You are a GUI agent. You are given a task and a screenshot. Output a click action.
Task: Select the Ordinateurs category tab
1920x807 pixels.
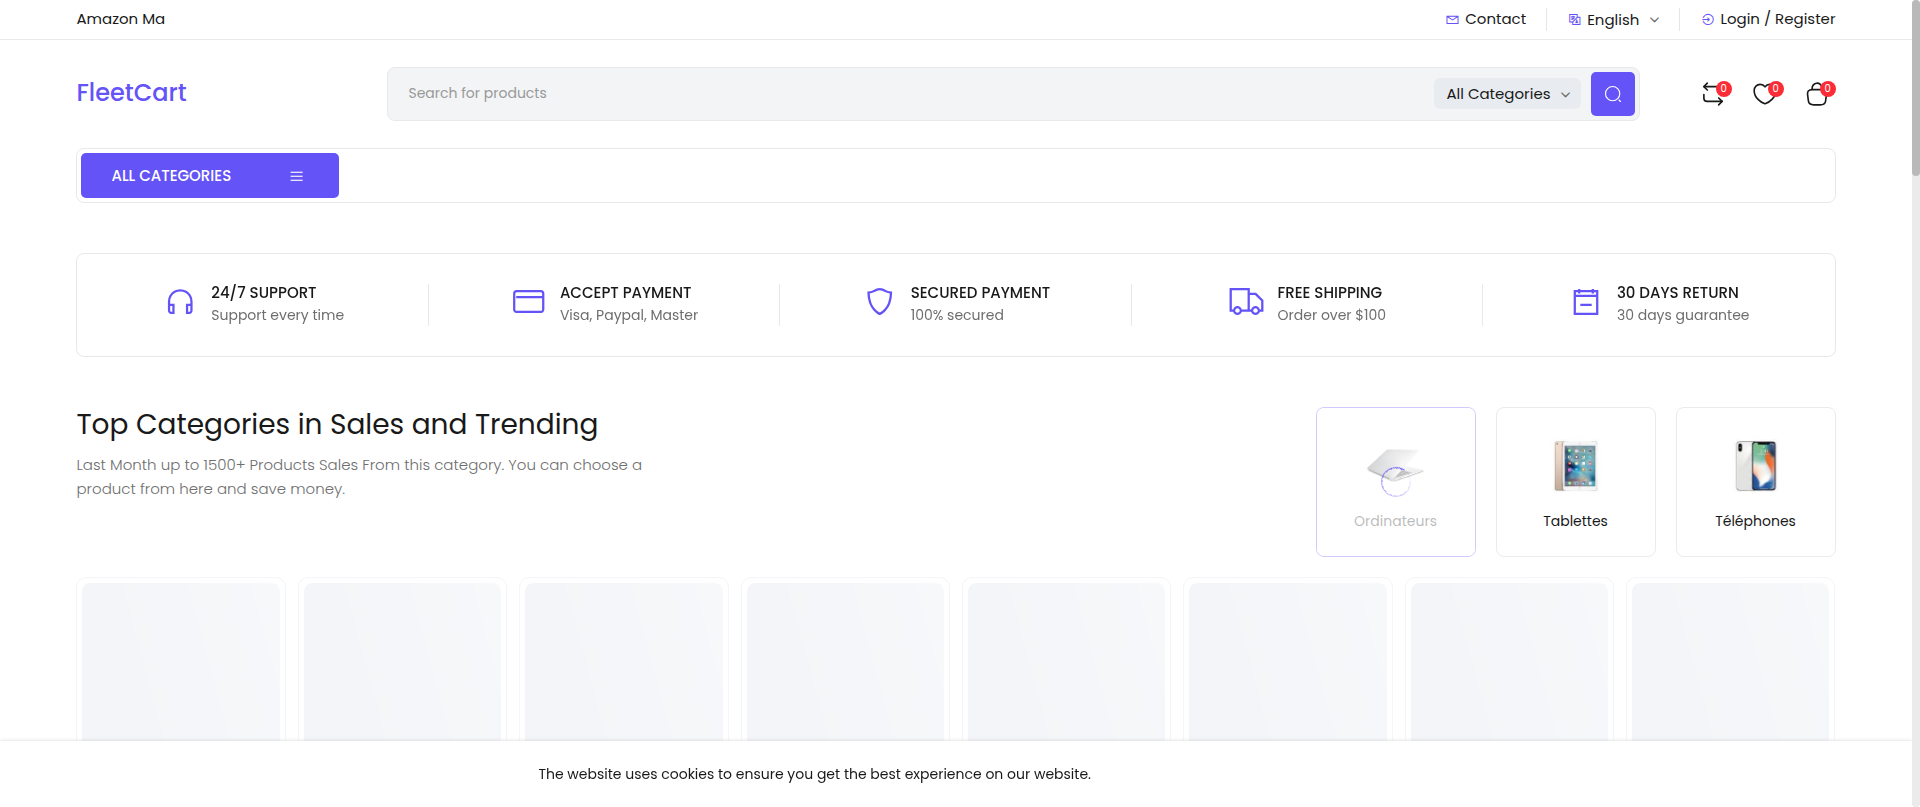tap(1396, 482)
